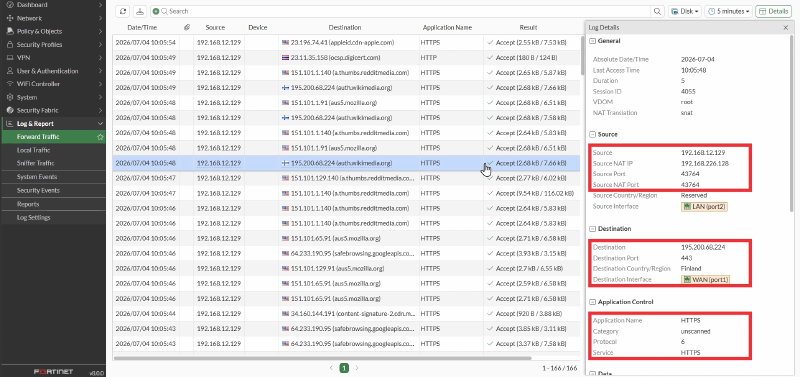Click the VPN monitor icon
This screenshot has width=800, height=377.
tap(10, 58)
